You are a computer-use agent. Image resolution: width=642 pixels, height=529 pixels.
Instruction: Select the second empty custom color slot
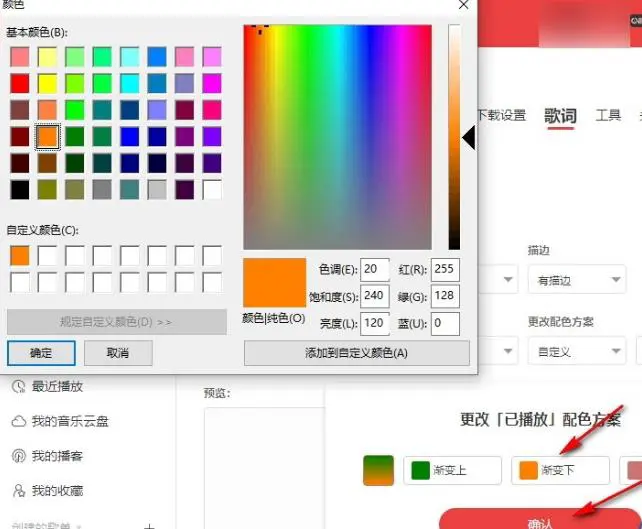[x=47, y=255]
